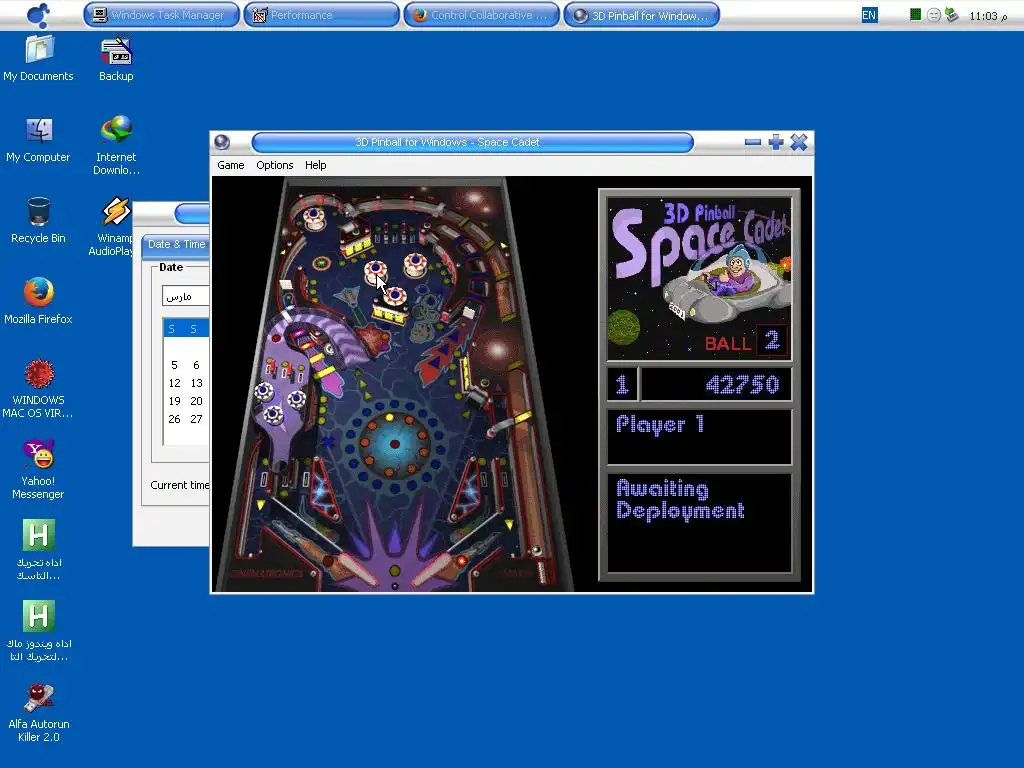Viewport: 1024px width, 768px height.
Task: Open the WINDOWS MAC OS VIR... icon
Action: click(x=39, y=388)
